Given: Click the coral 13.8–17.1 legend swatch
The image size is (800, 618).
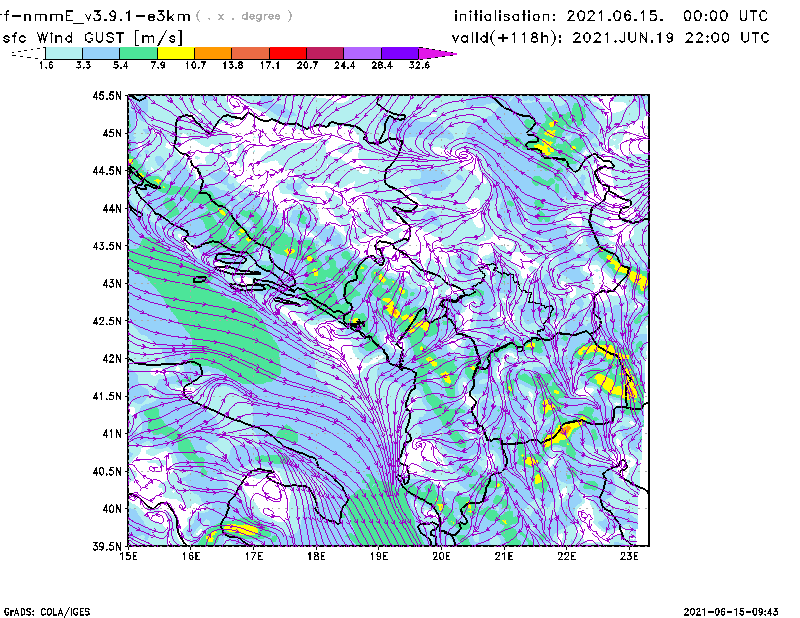Looking at the screenshot, I should click(250, 53).
